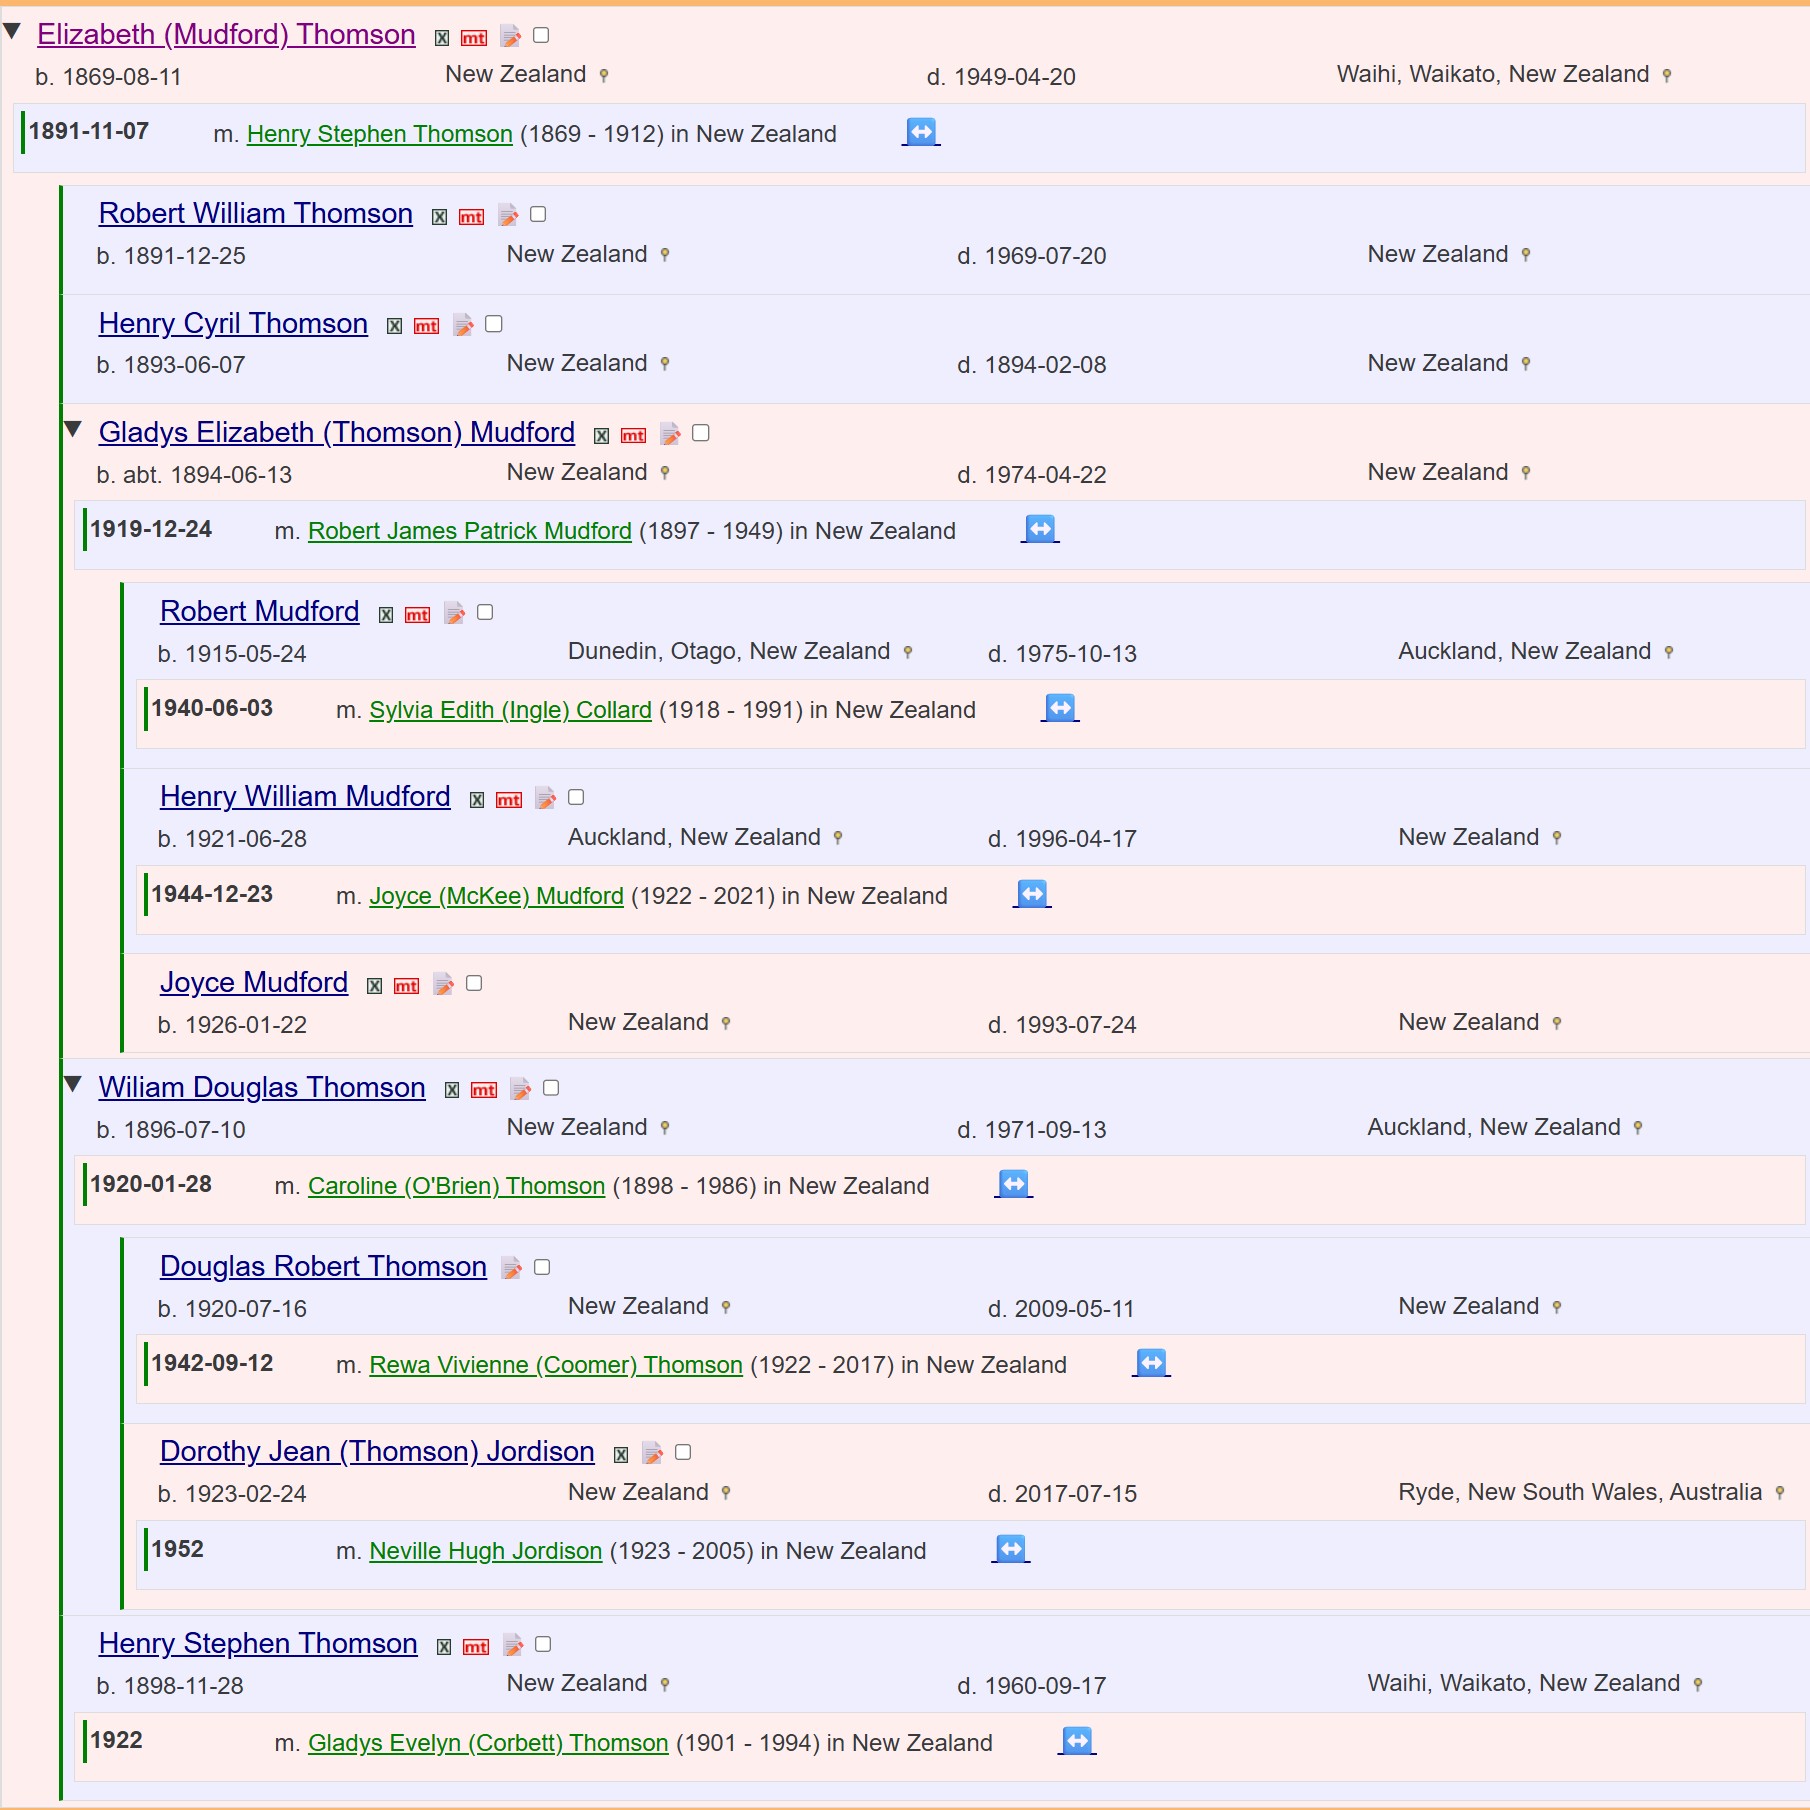Collapse Elizabeth (Mudford) Thomson's descendants
This screenshot has width=1810, height=1810.
click(13, 32)
